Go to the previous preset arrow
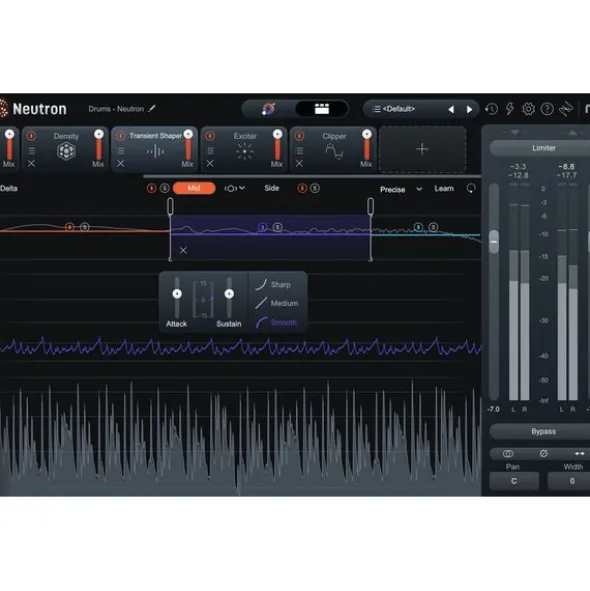Image resolution: width=590 pixels, height=591 pixels. (x=451, y=109)
